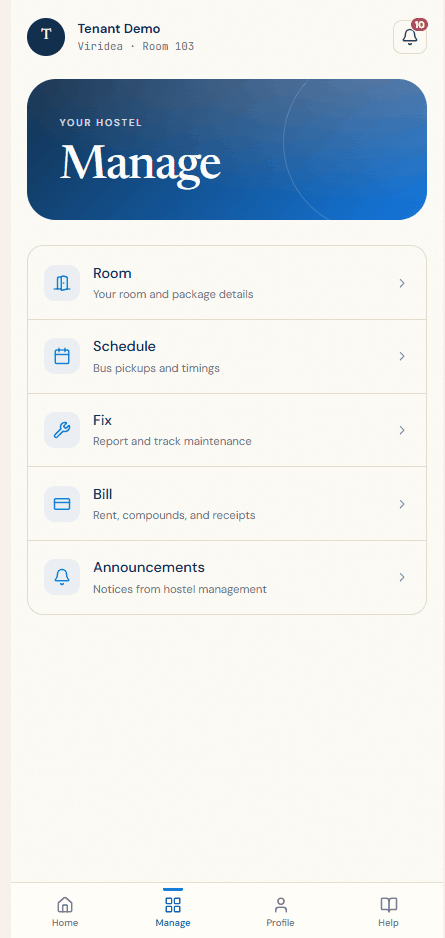Expand the Fix row chevron
The image size is (445, 938).
point(403,430)
